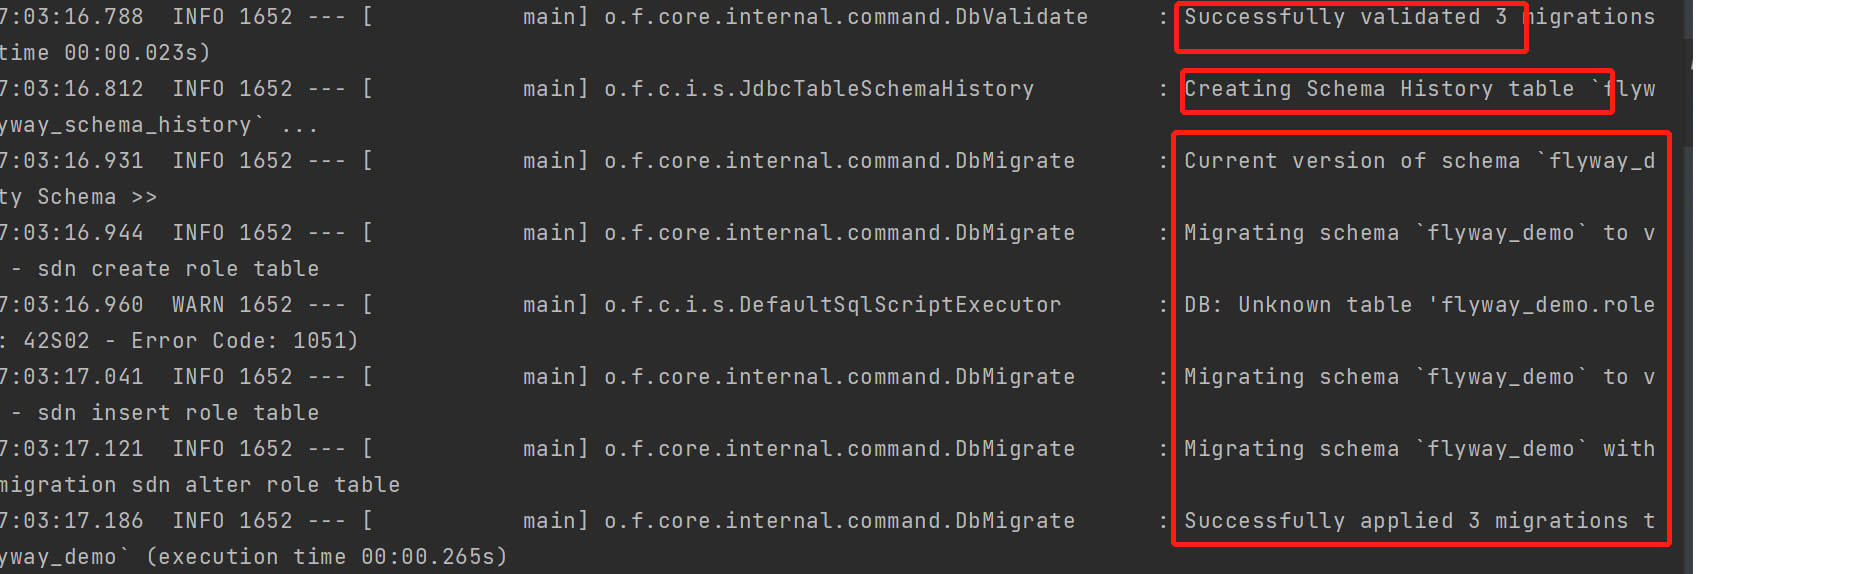1864x574 pixels.
Task: Click the 7:03:16.788 timestamp
Action: coord(72,17)
